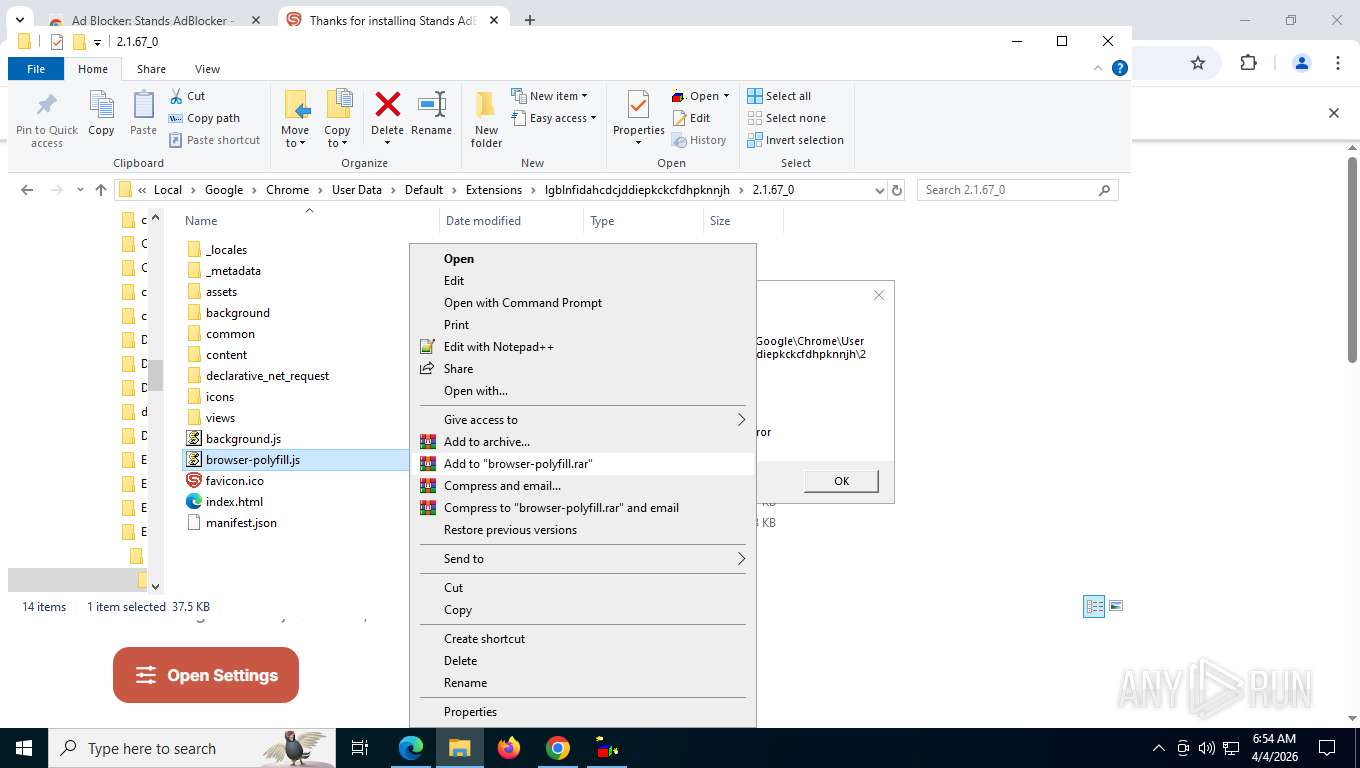1360x768 pixels.
Task: Open Chrome Extensions puzzle icon
Action: tap(1248, 63)
